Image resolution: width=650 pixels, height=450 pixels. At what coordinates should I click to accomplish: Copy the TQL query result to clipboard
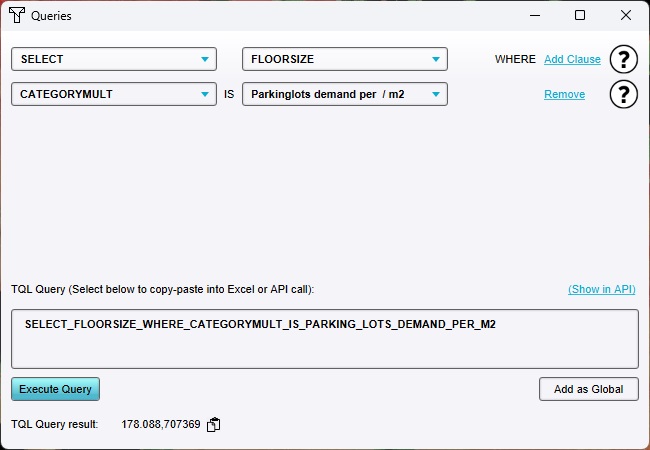pos(213,424)
